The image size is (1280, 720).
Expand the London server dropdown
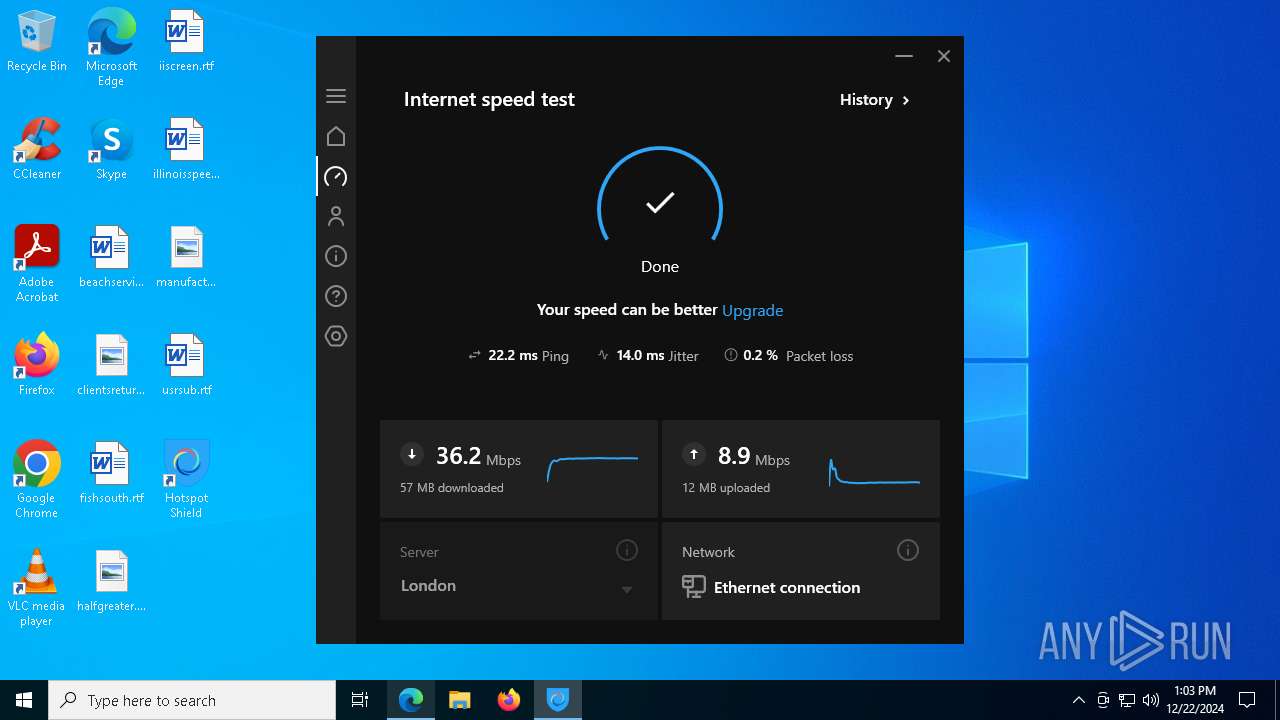(x=627, y=589)
